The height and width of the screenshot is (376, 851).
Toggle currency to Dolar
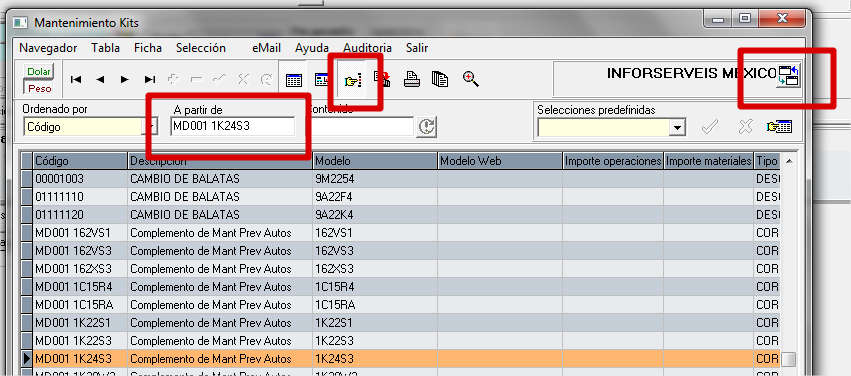tap(39, 72)
